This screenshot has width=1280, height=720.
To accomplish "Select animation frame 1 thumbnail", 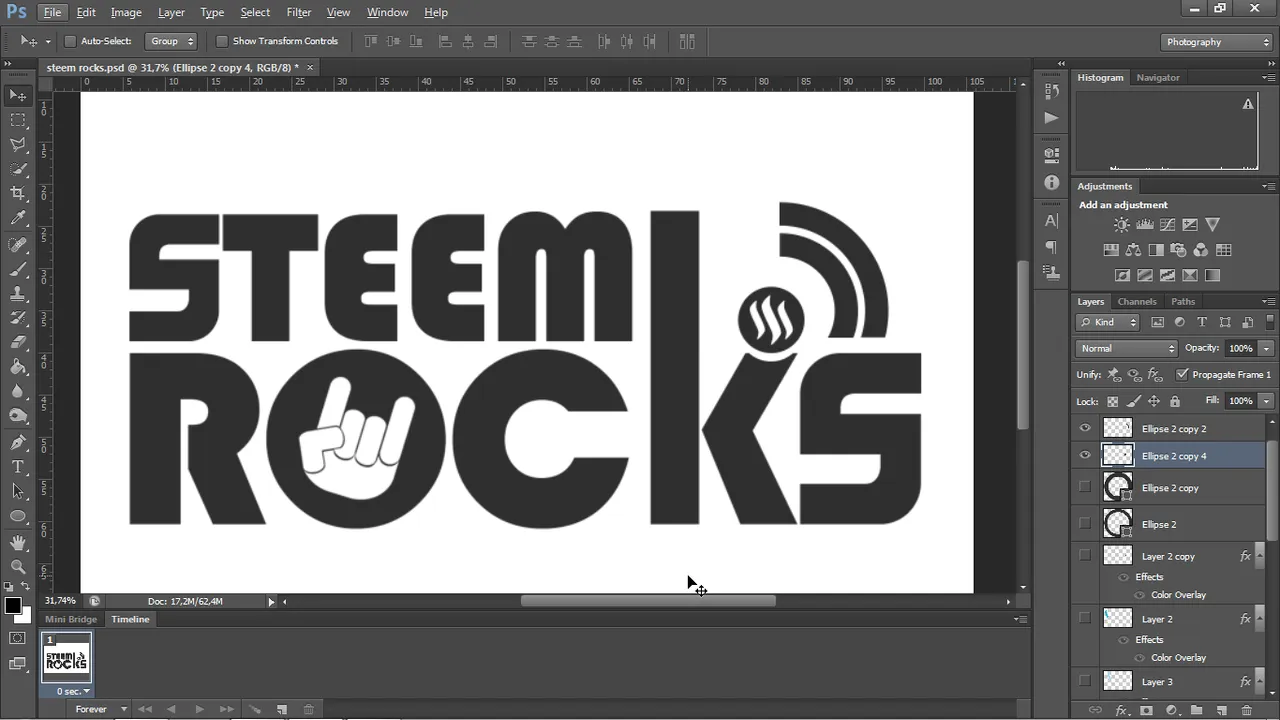I will coord(66,658).
